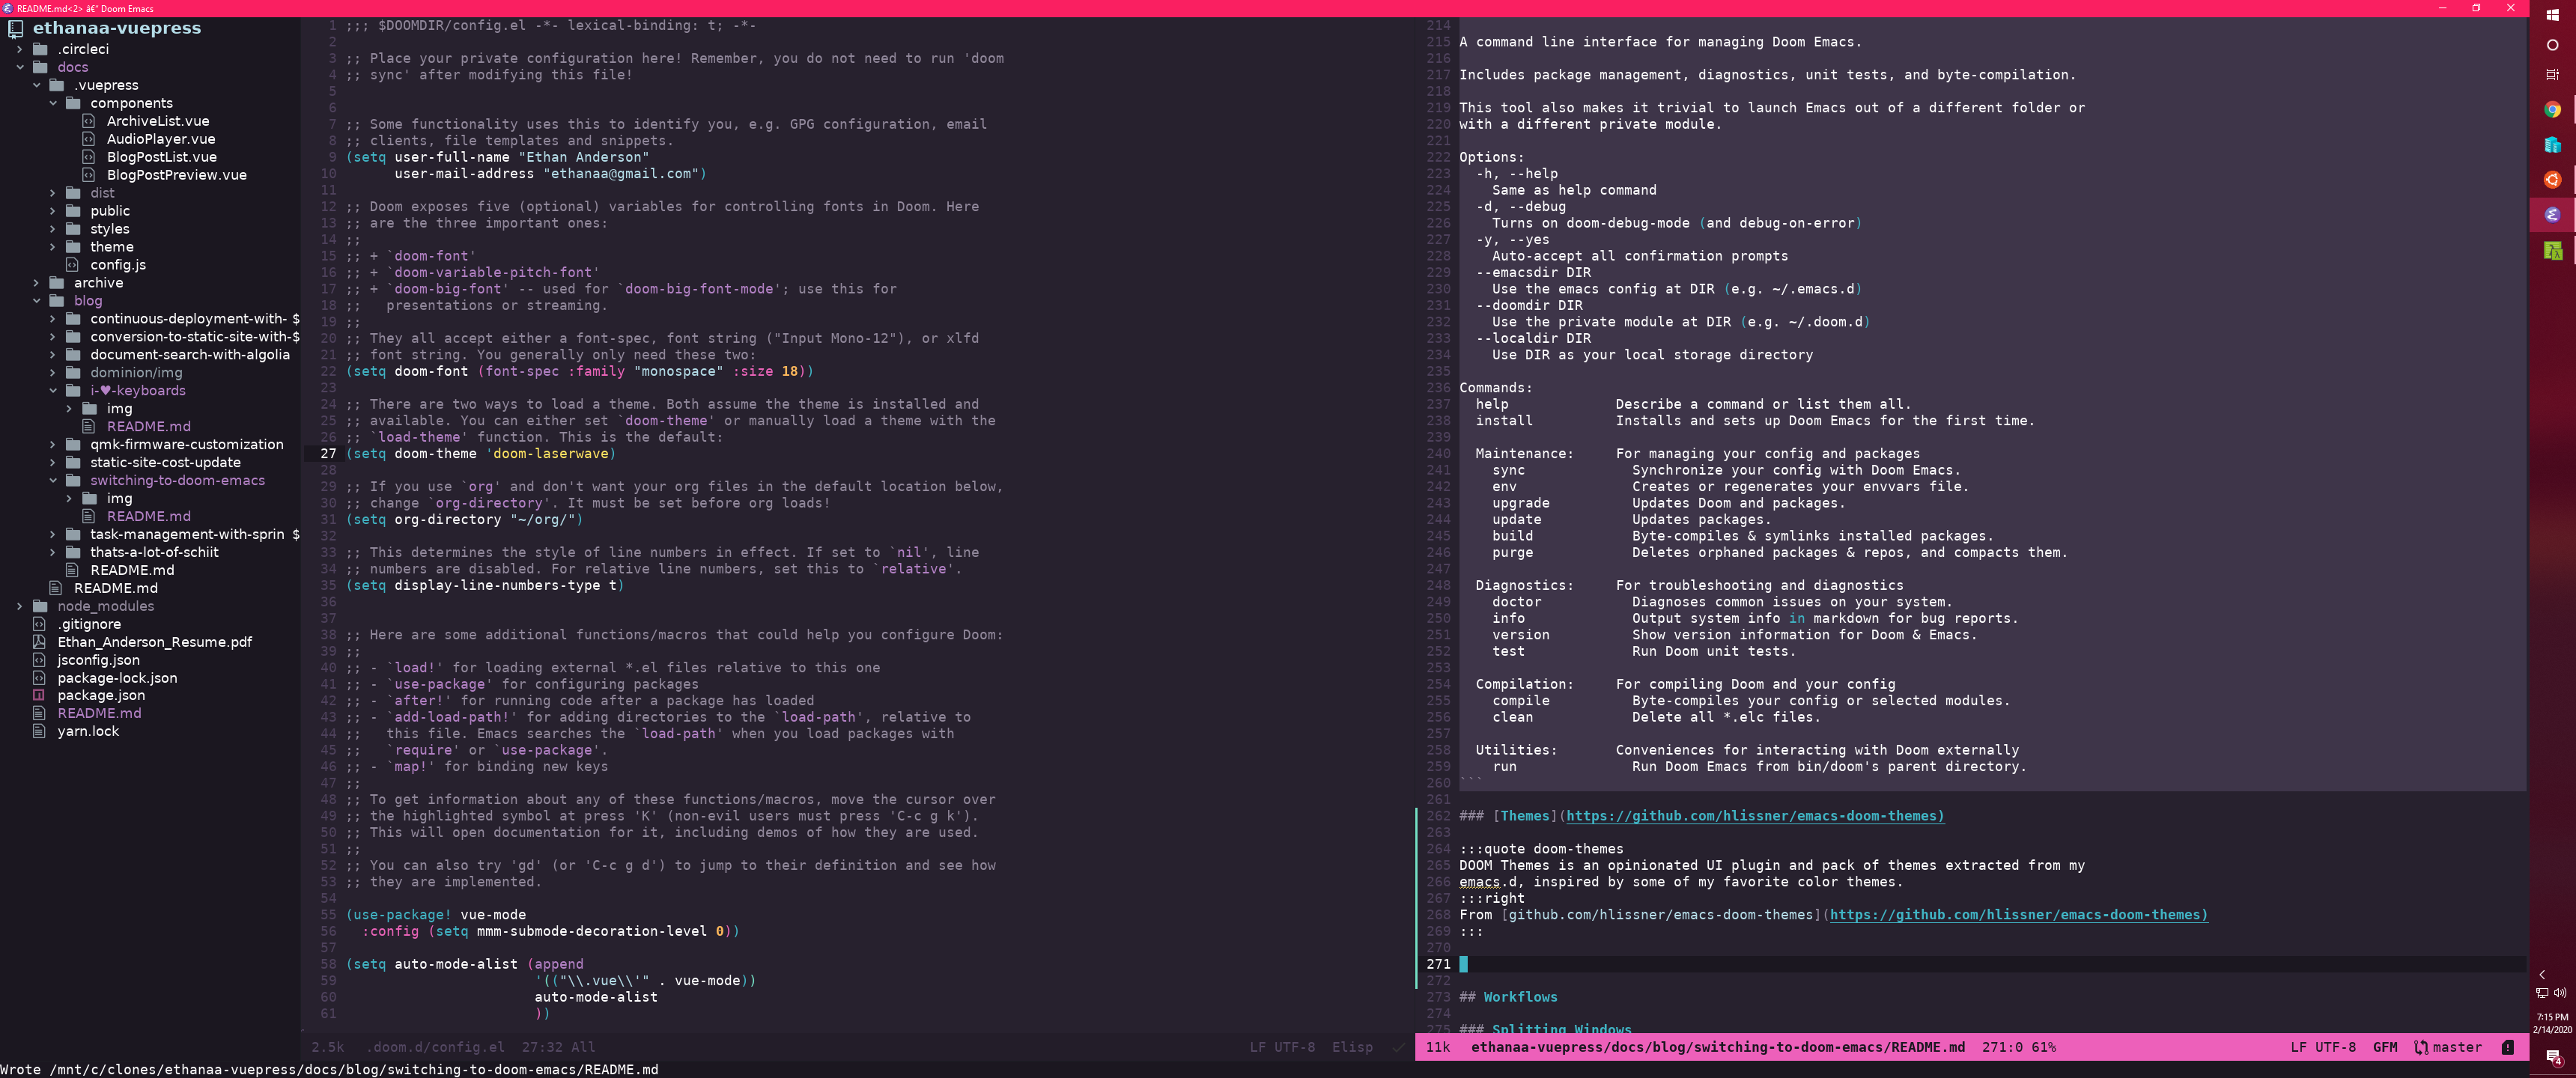This screenshot has height=1078, width=2576.
Task: Click the '## Workflows' heading line
Action: click(1508, 997)
